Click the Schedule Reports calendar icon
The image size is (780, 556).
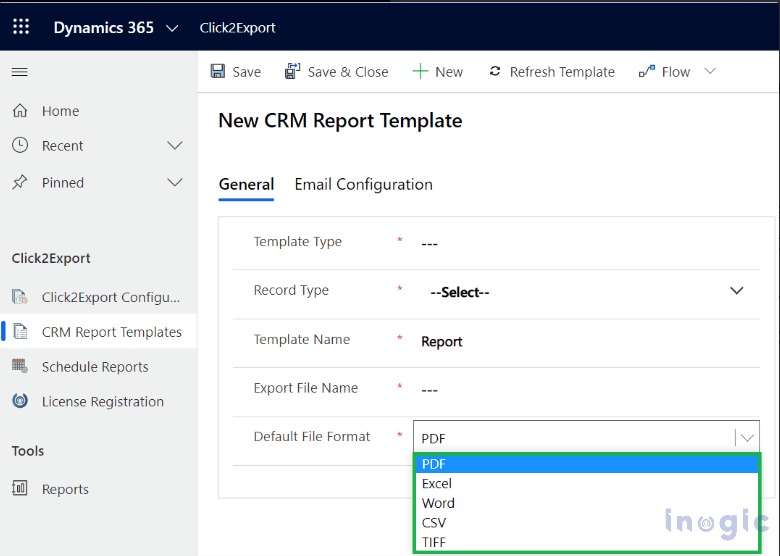click(x=20, y=366)
